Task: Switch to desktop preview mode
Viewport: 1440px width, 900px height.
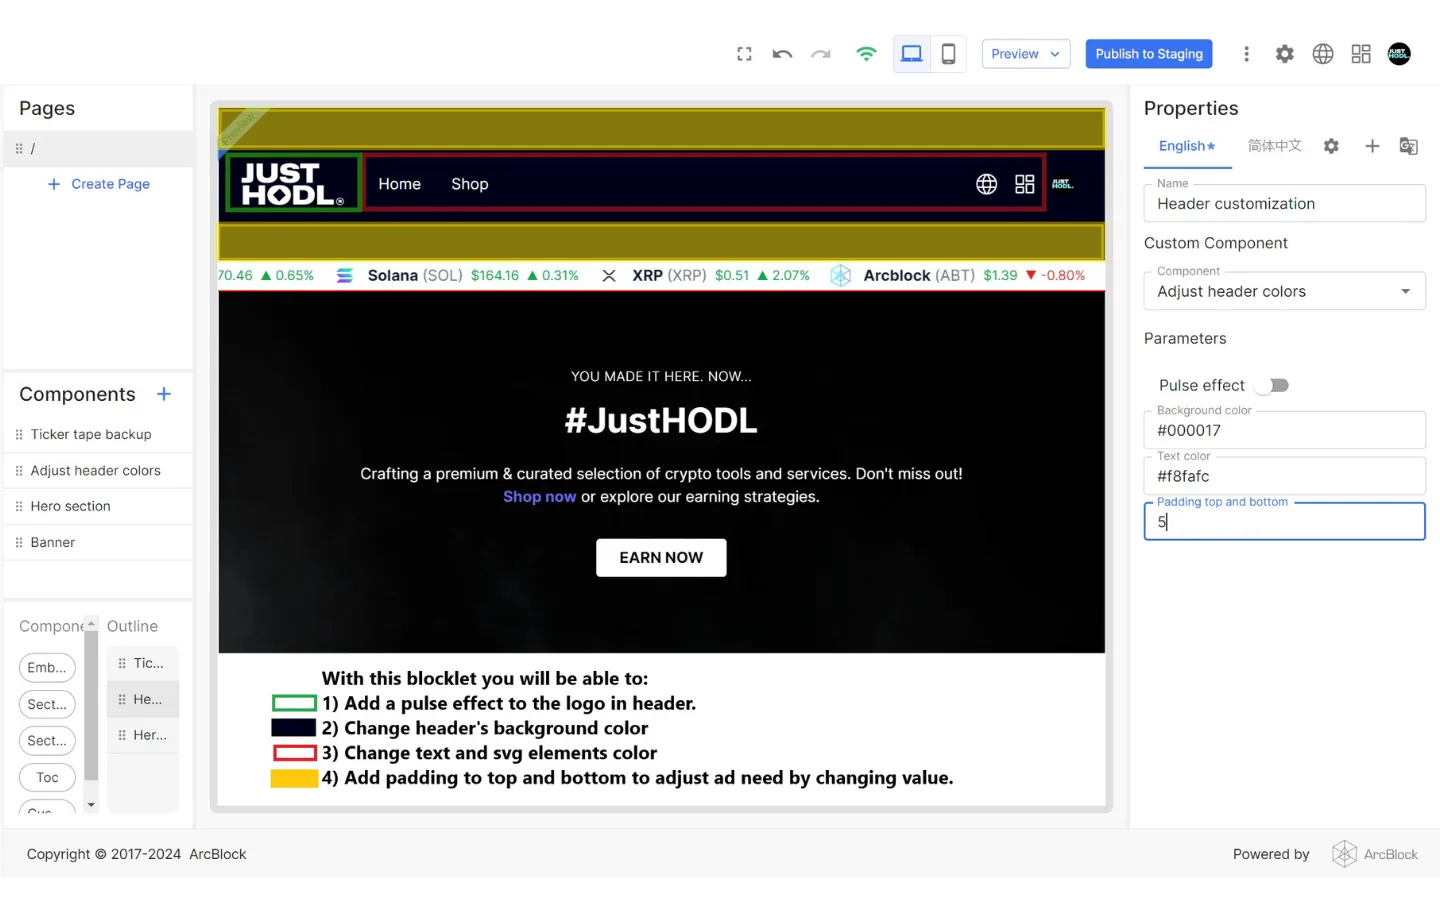Action: pyautogui.click(x=911, y=54)
